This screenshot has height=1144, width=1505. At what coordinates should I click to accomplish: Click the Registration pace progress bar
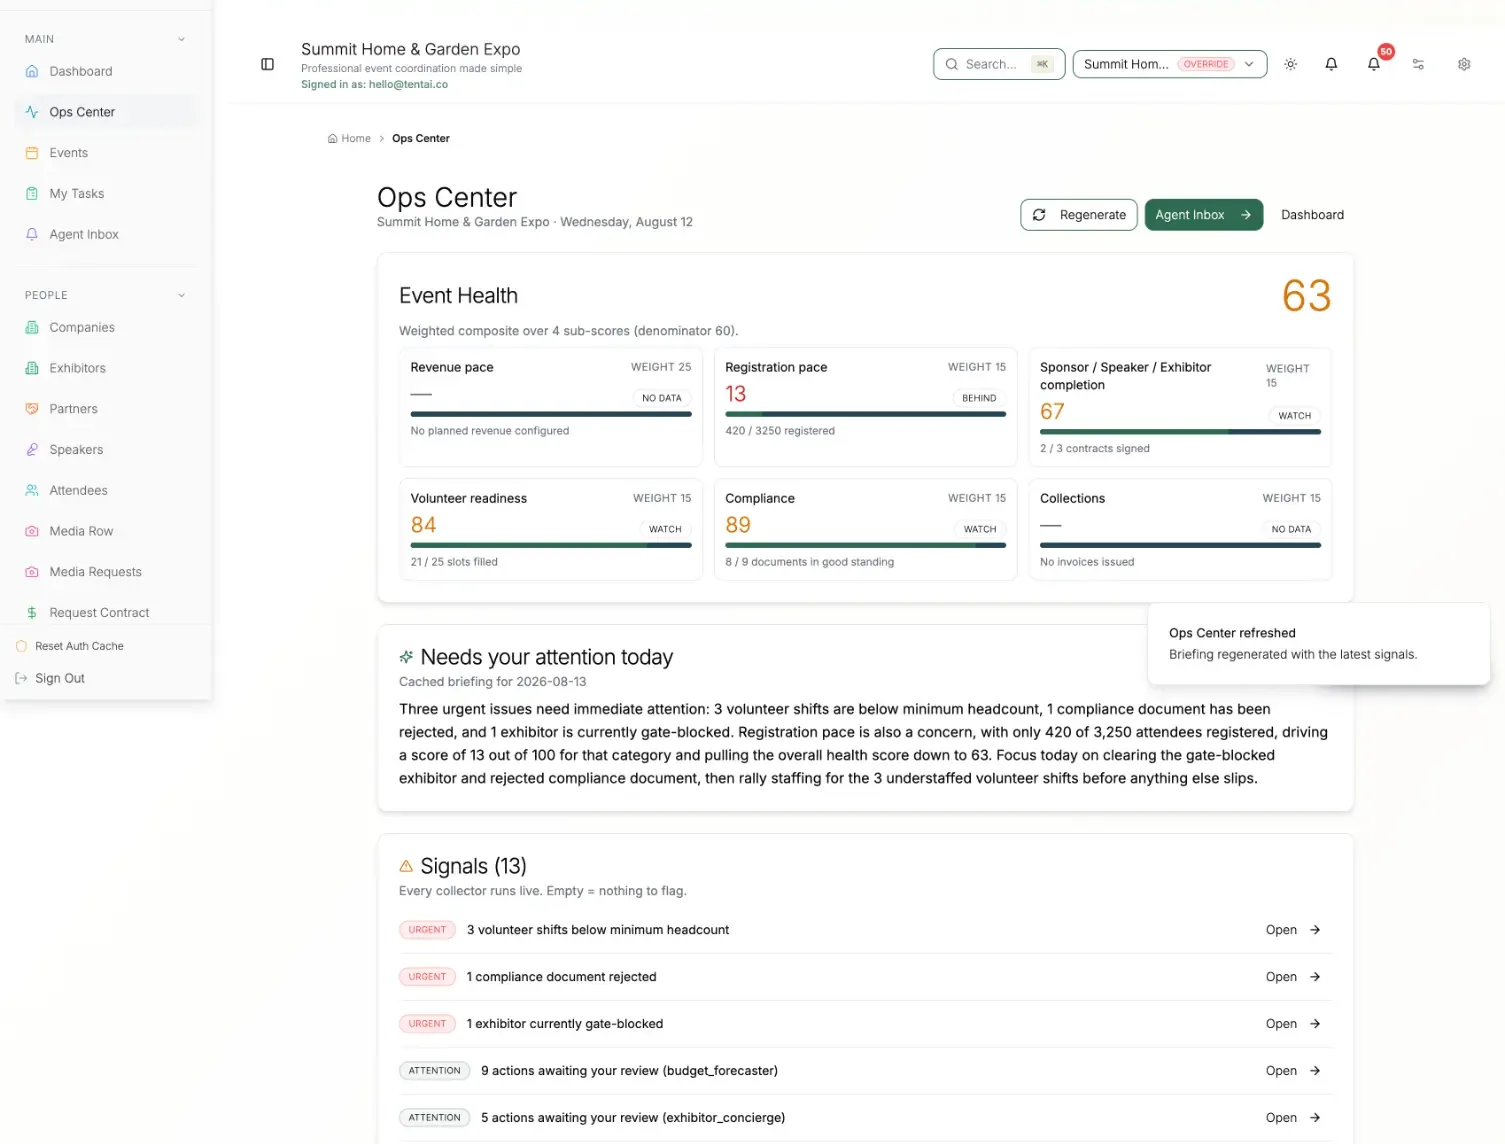click(865, 414)
